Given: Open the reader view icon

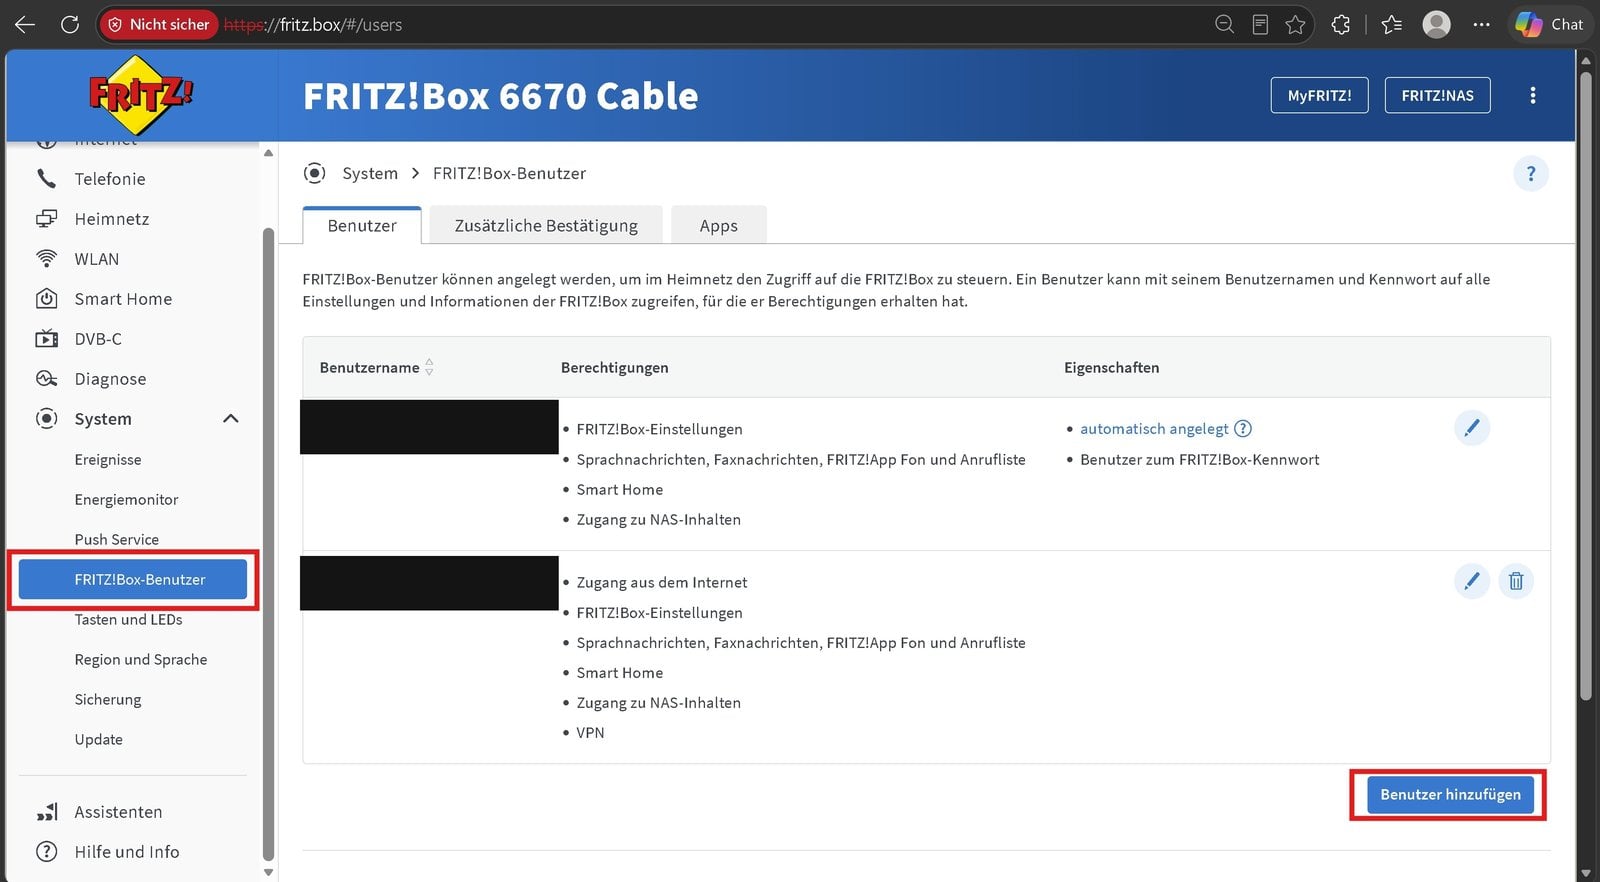Looking at the screenshot, I should click(x=1260, y=24).
